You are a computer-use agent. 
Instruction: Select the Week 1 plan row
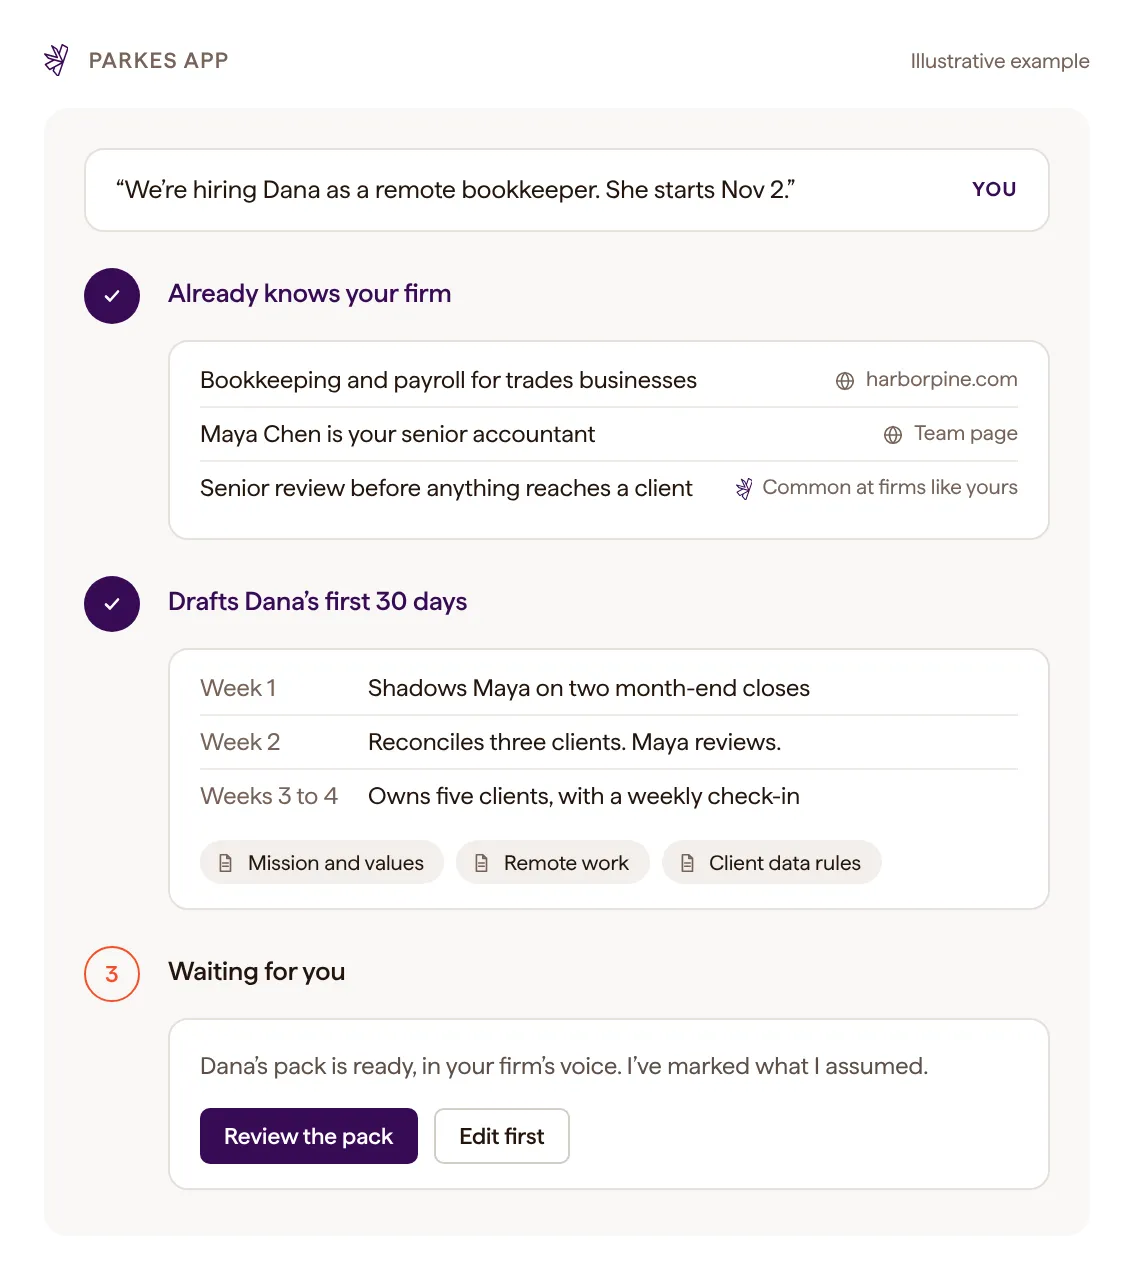tap(609, 688)
